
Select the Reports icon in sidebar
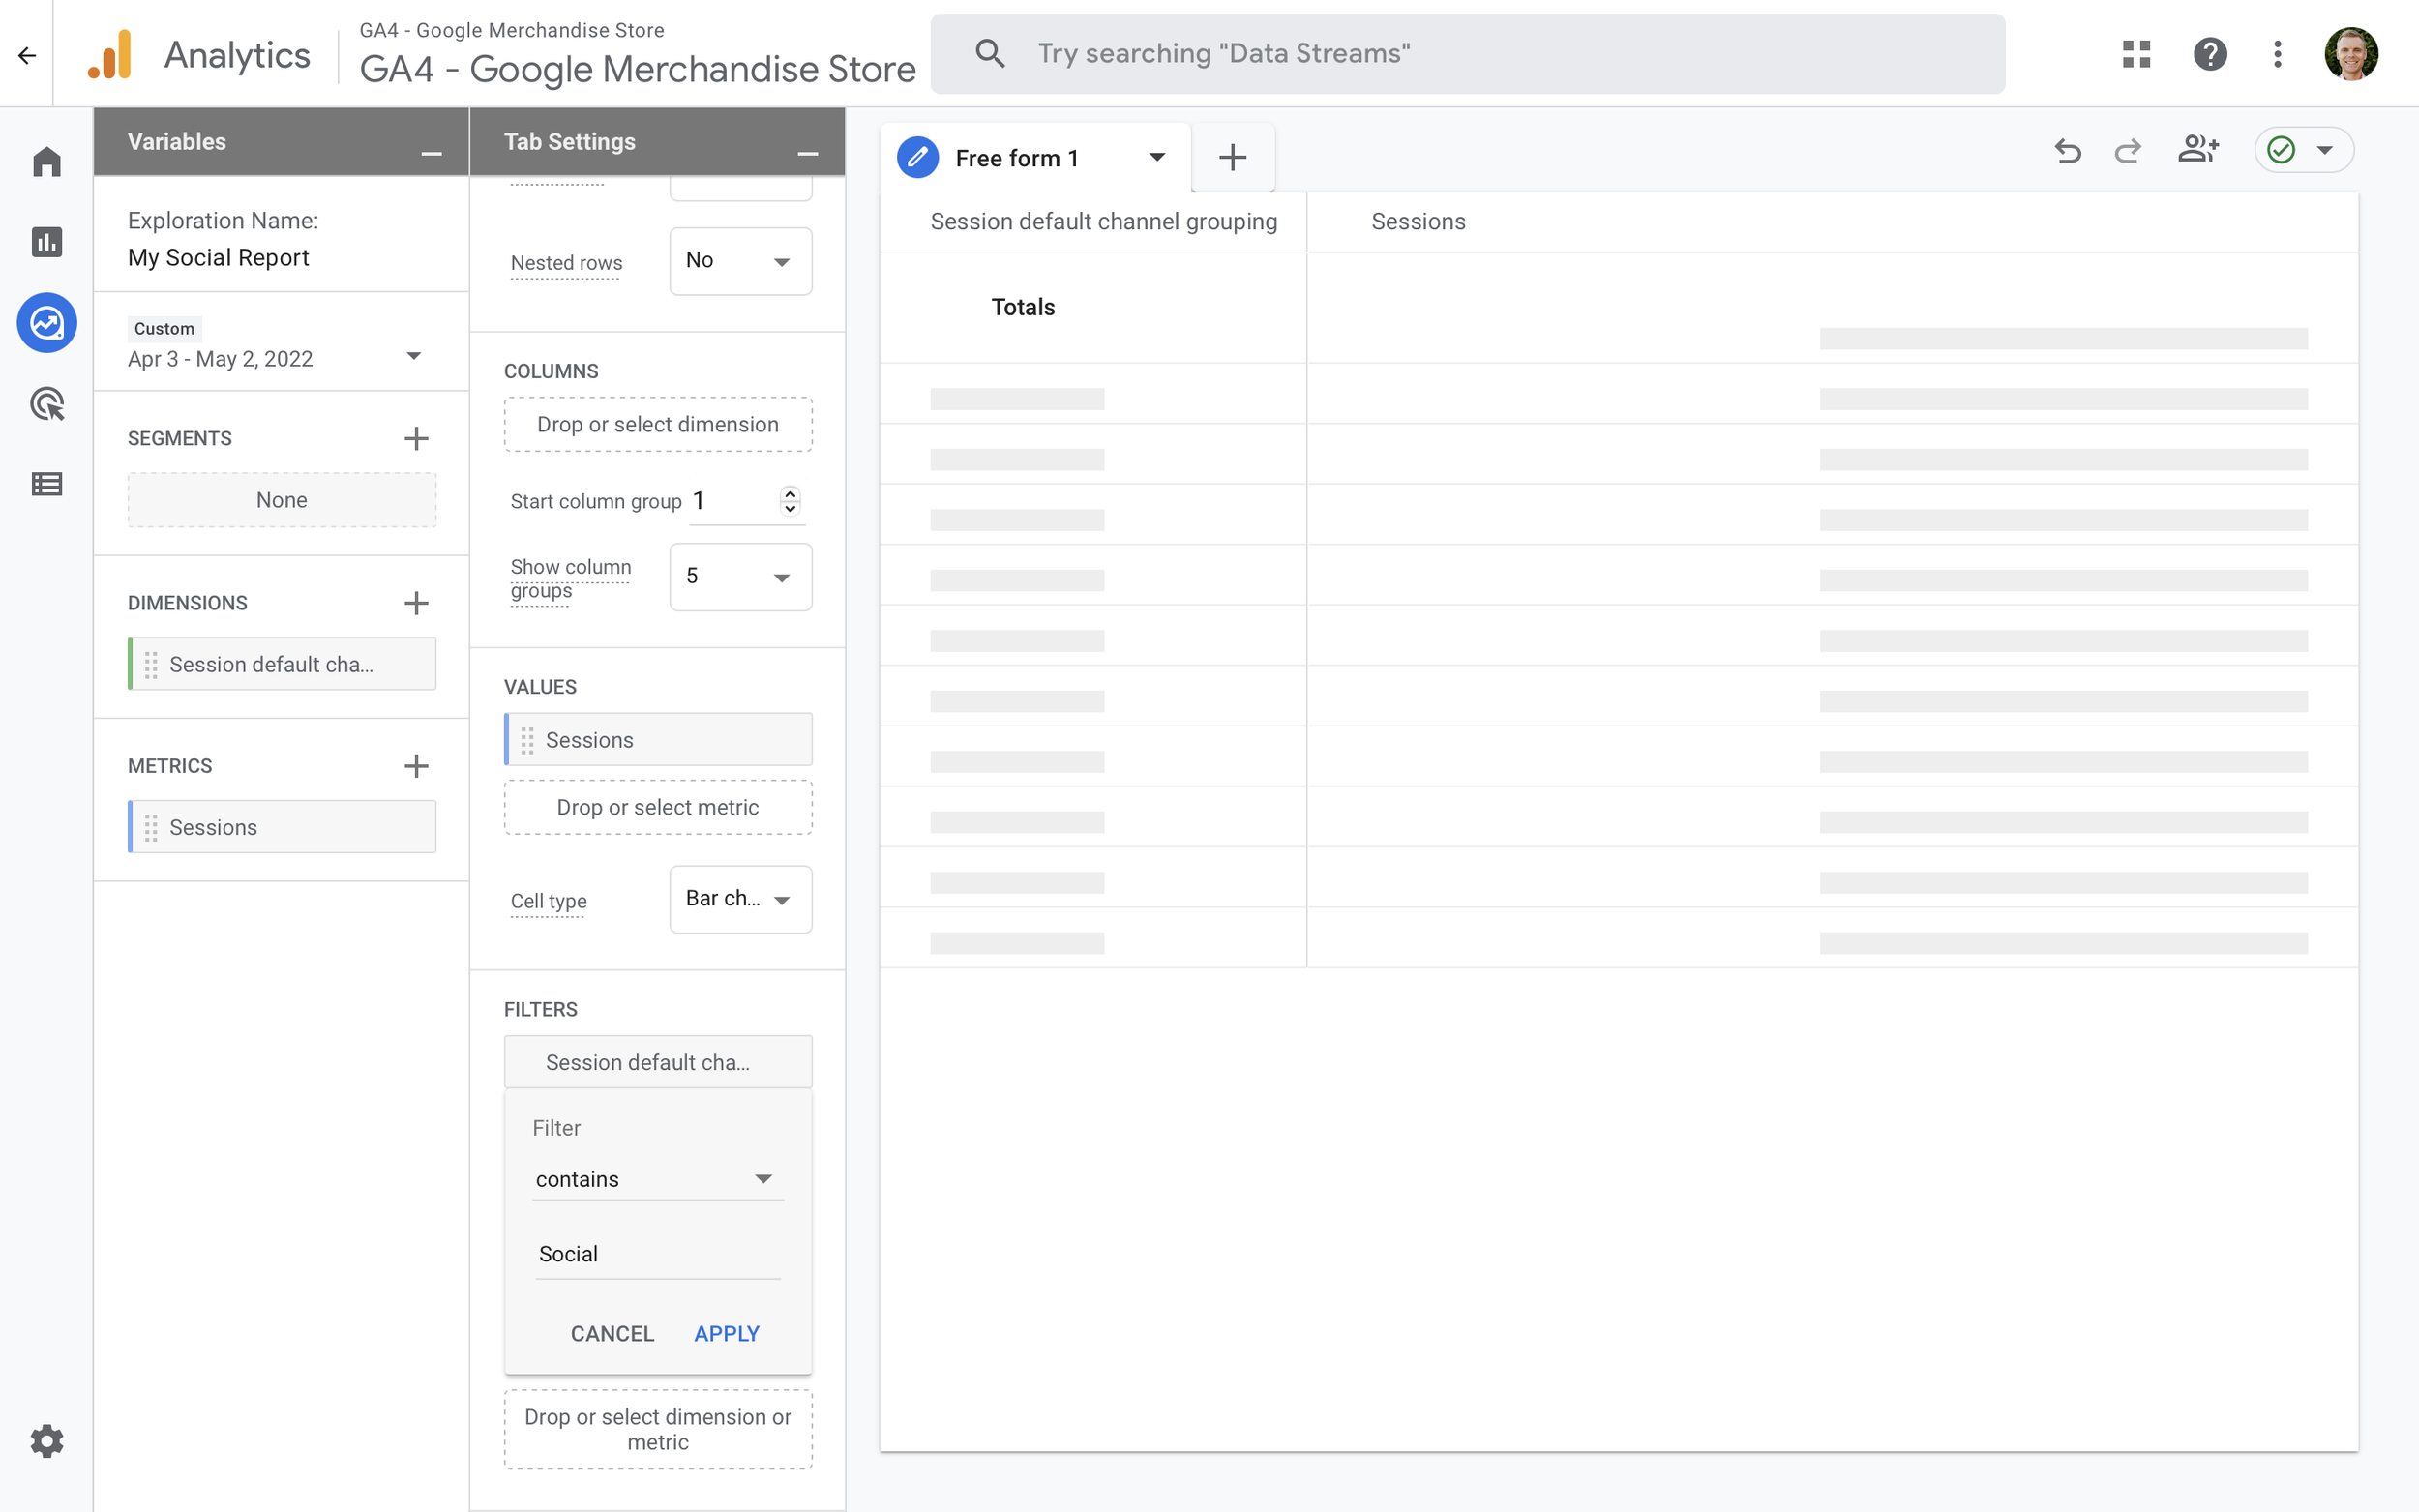(x=46, y=242)
